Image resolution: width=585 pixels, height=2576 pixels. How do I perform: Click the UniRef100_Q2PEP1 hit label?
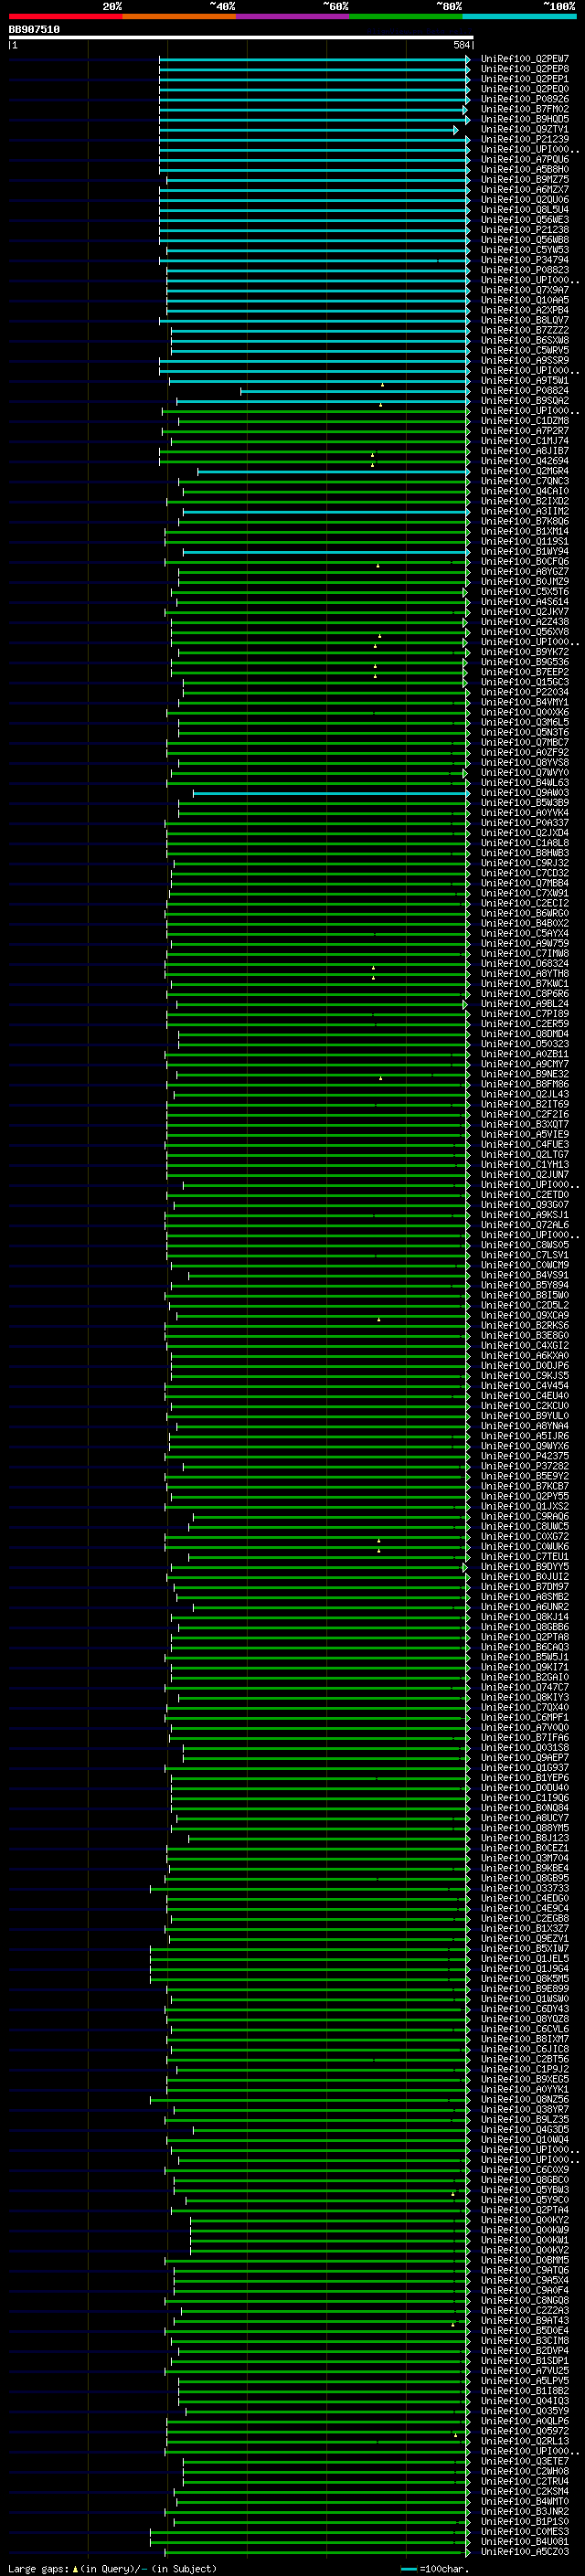(525, 79)
